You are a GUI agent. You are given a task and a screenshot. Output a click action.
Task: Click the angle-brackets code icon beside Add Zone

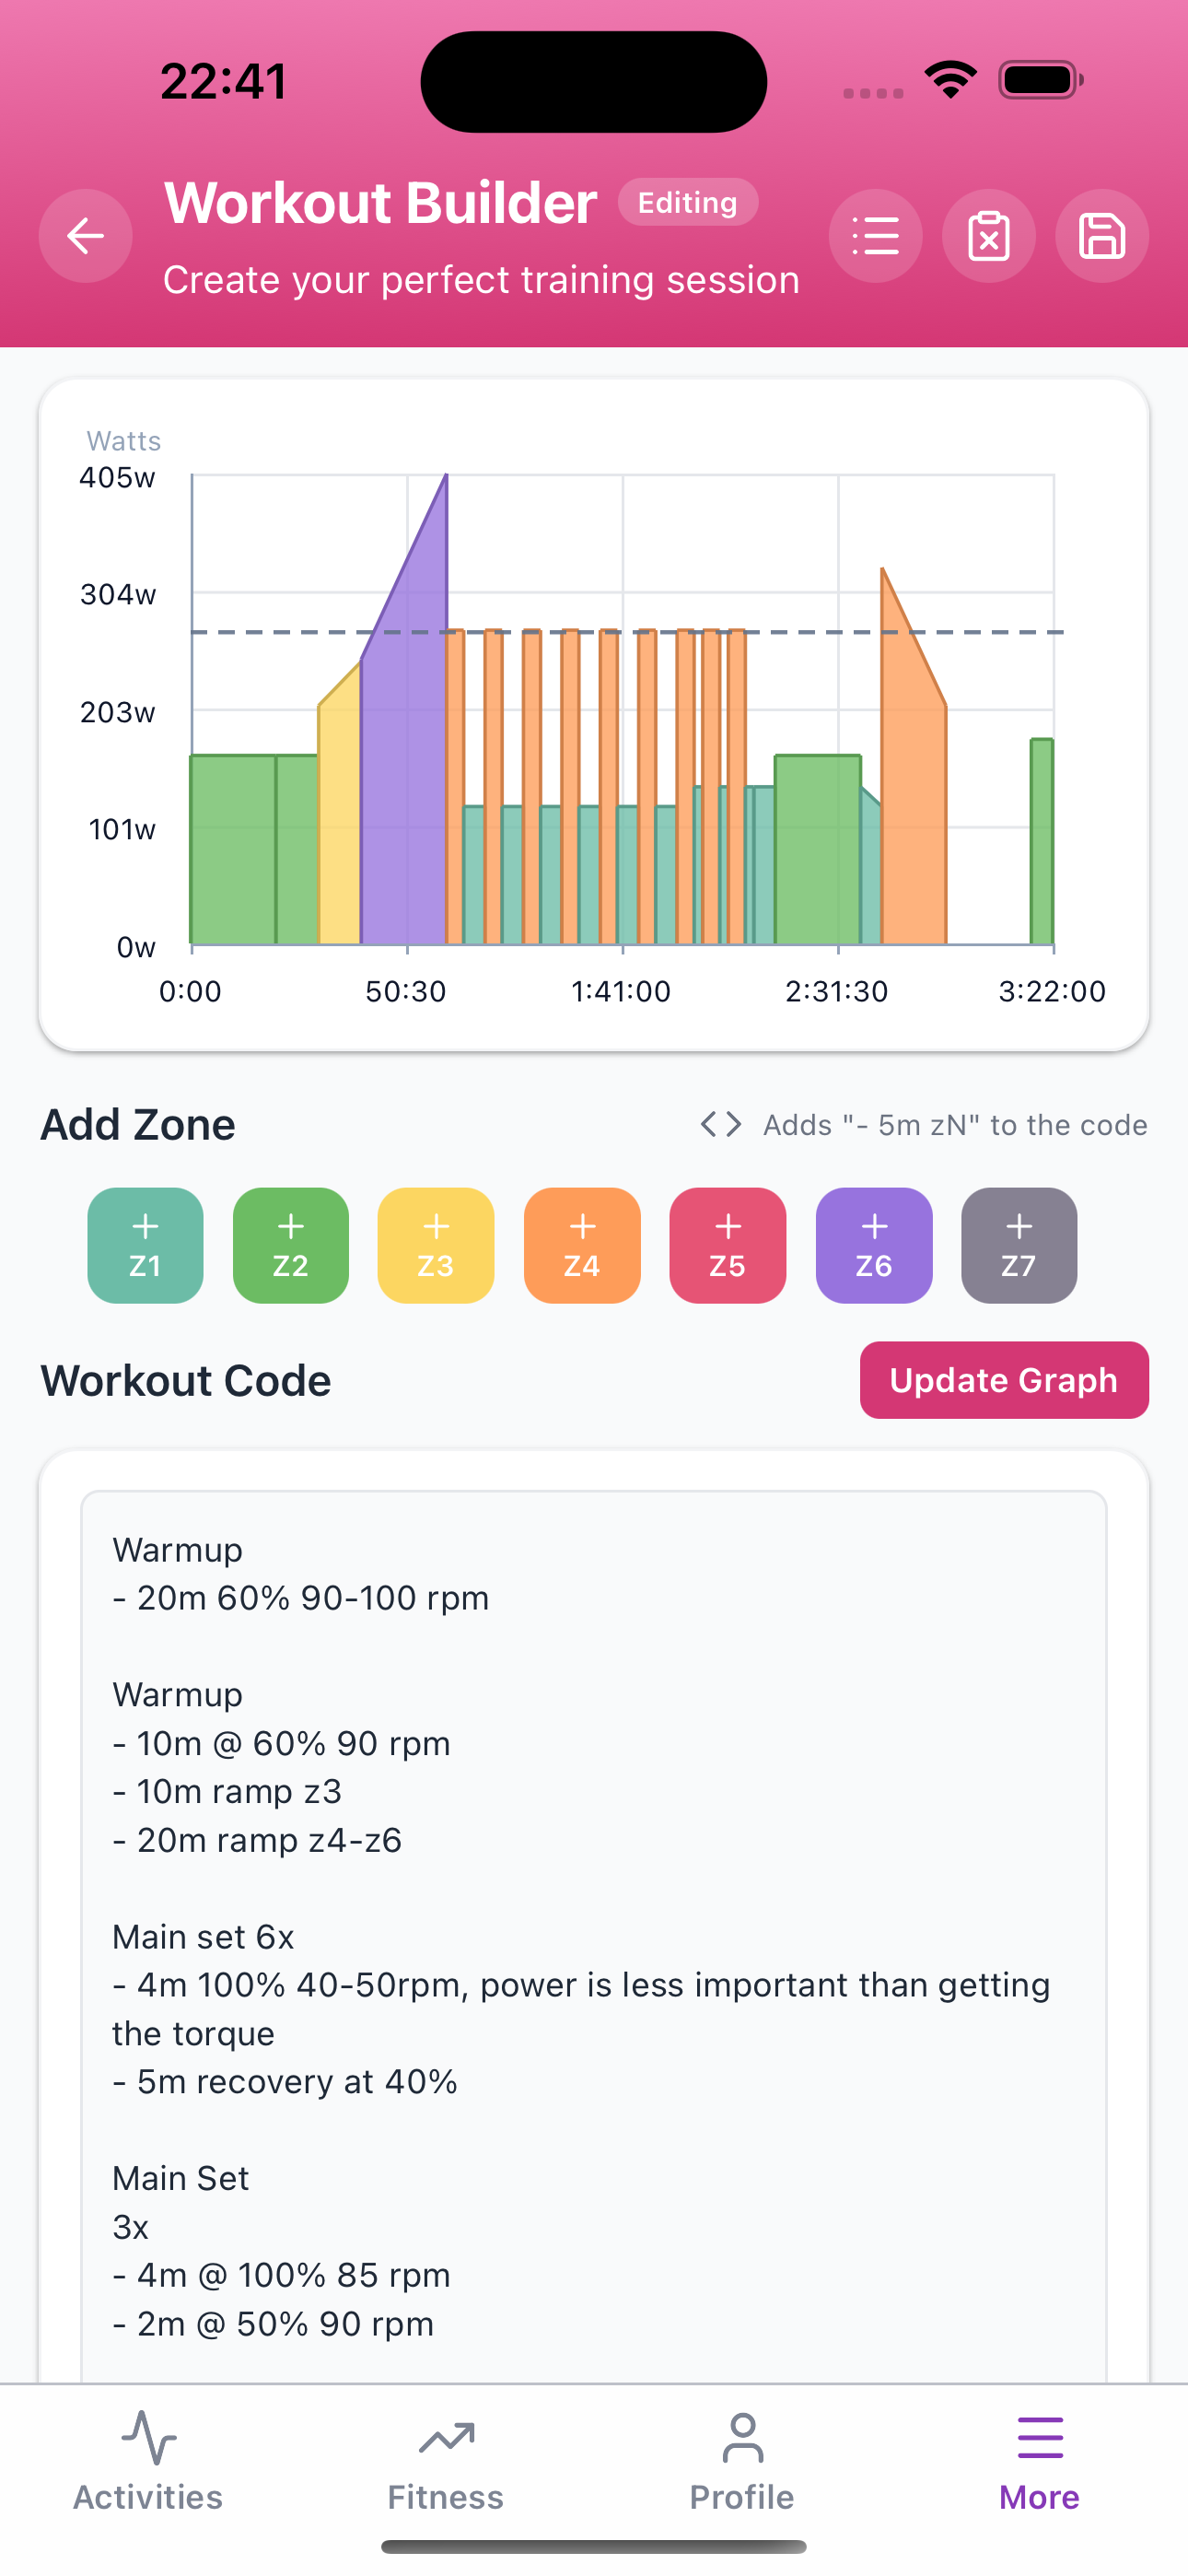(x=720, y=1124)
